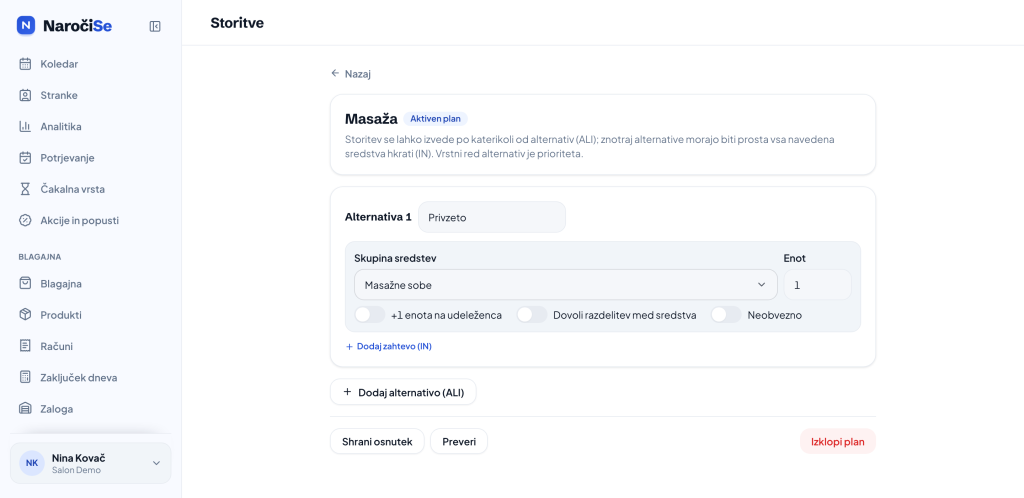Screen dimensions: 1024x498
Task: Click Shrani osnutek button
Action: click(377, 442)
